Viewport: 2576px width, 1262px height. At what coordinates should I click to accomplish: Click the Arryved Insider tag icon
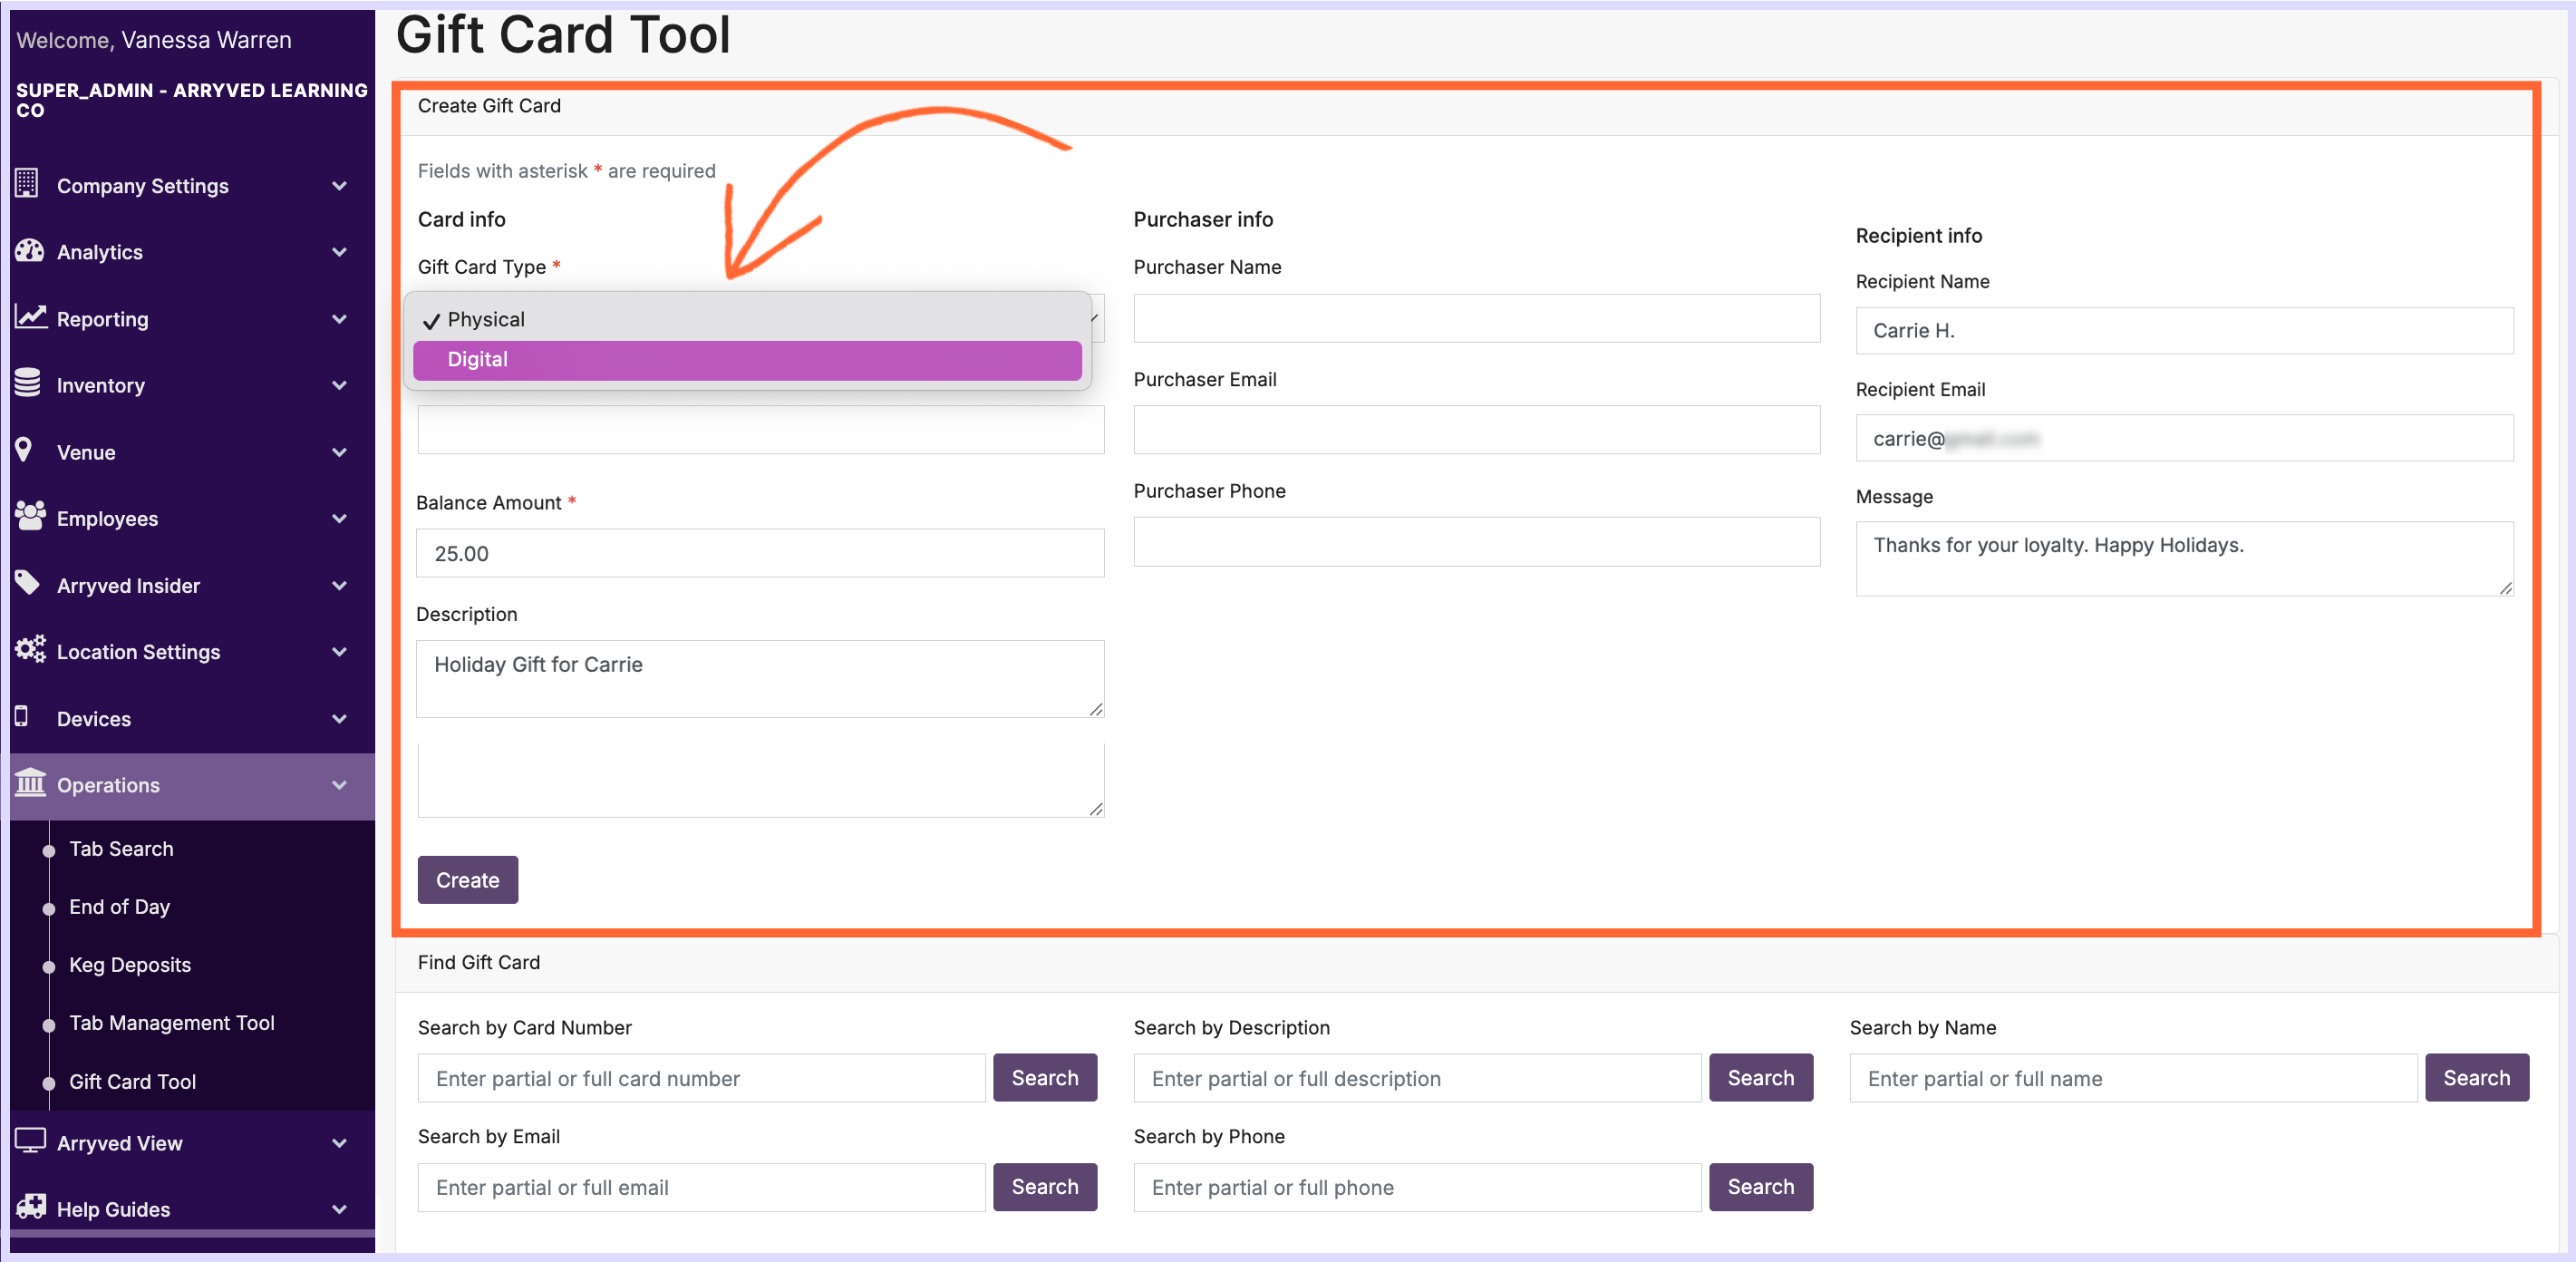click(x=28, y=583)
